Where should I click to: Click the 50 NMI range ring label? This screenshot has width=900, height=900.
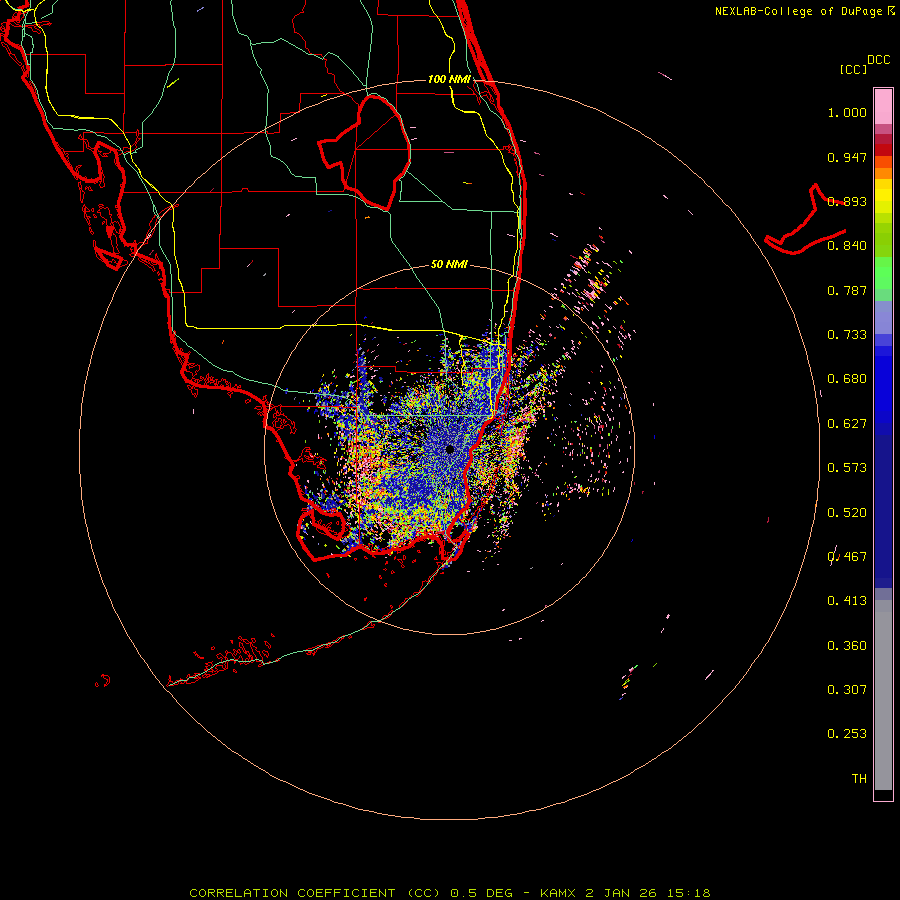(x=449, y=265)
